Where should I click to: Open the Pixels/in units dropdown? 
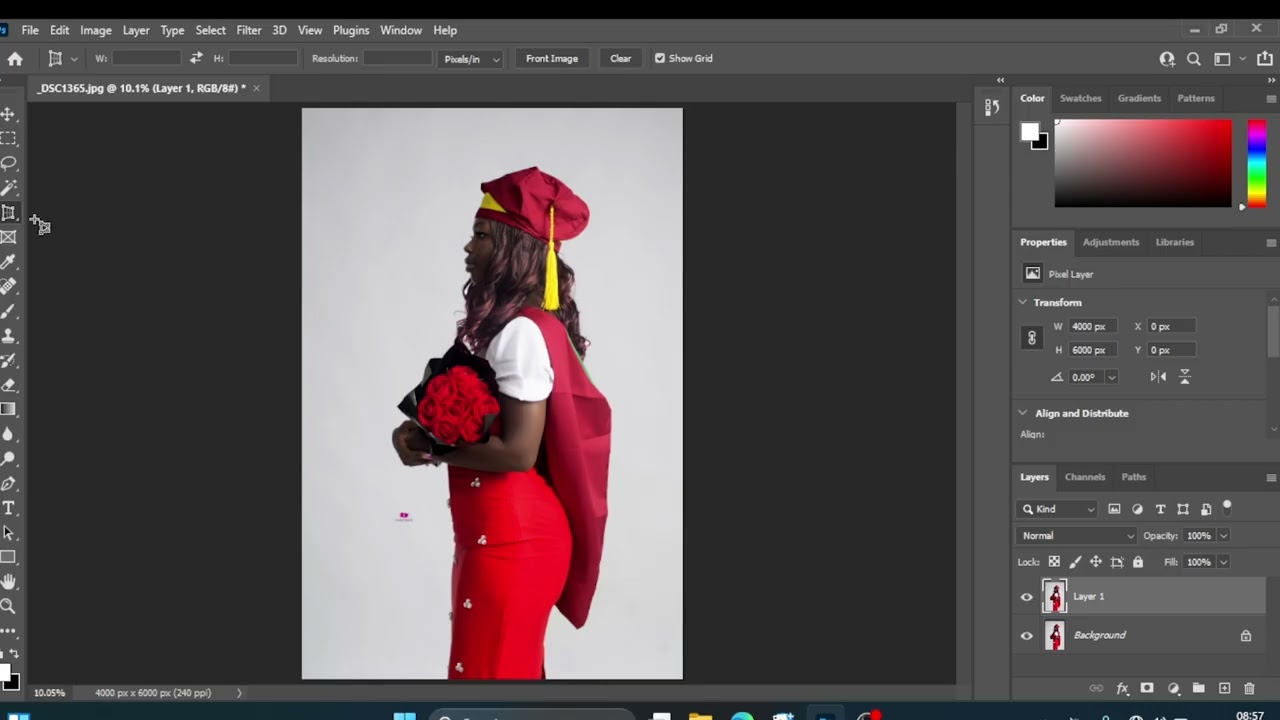click(470, 59)
